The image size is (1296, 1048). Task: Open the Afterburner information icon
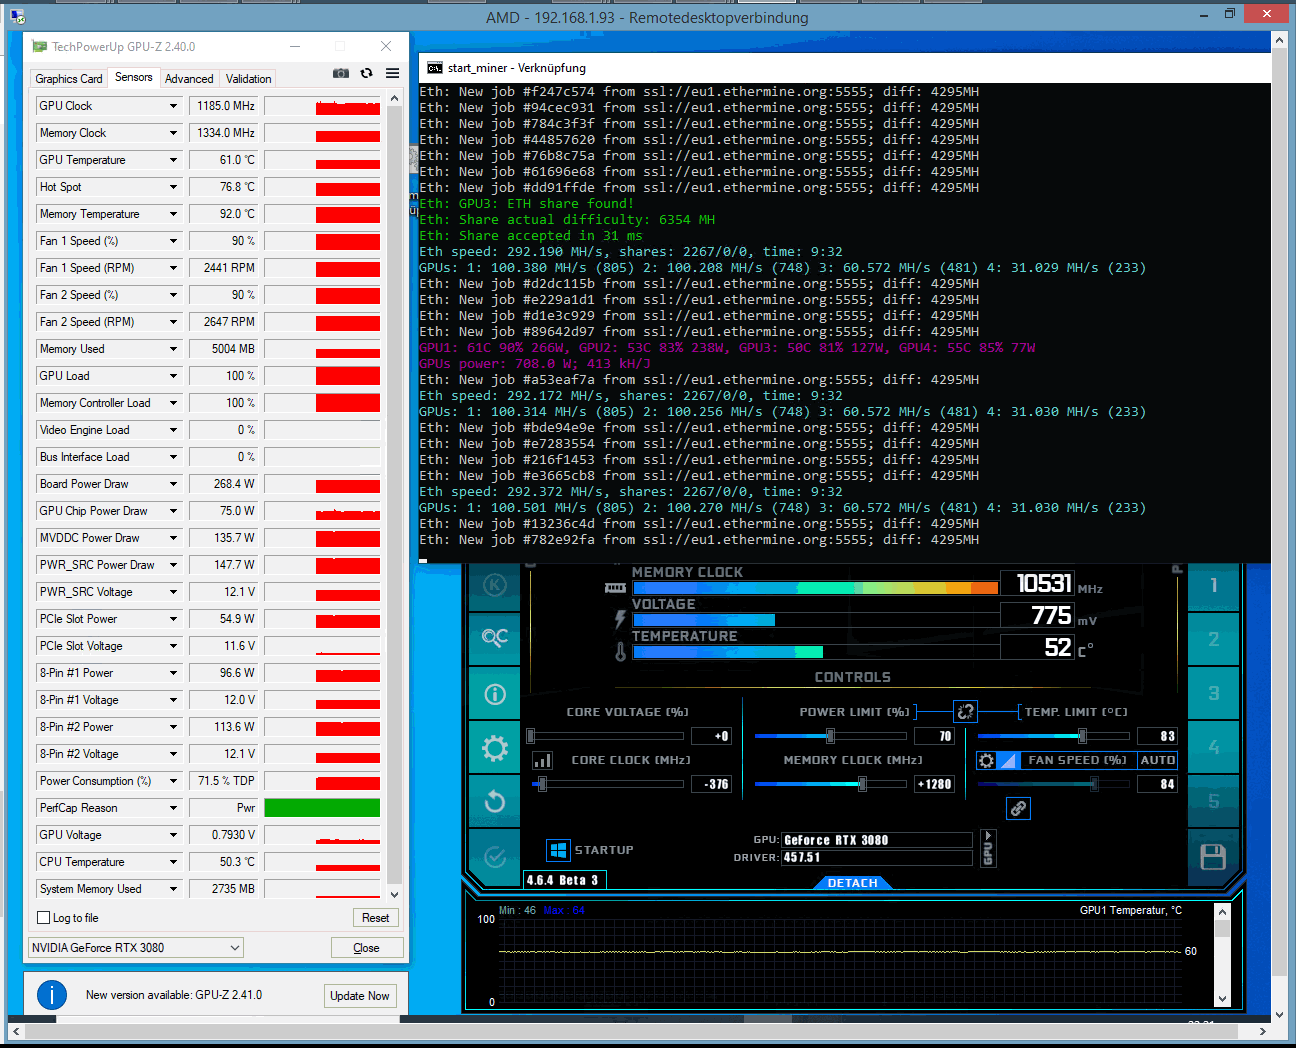[x=495, y=694]
